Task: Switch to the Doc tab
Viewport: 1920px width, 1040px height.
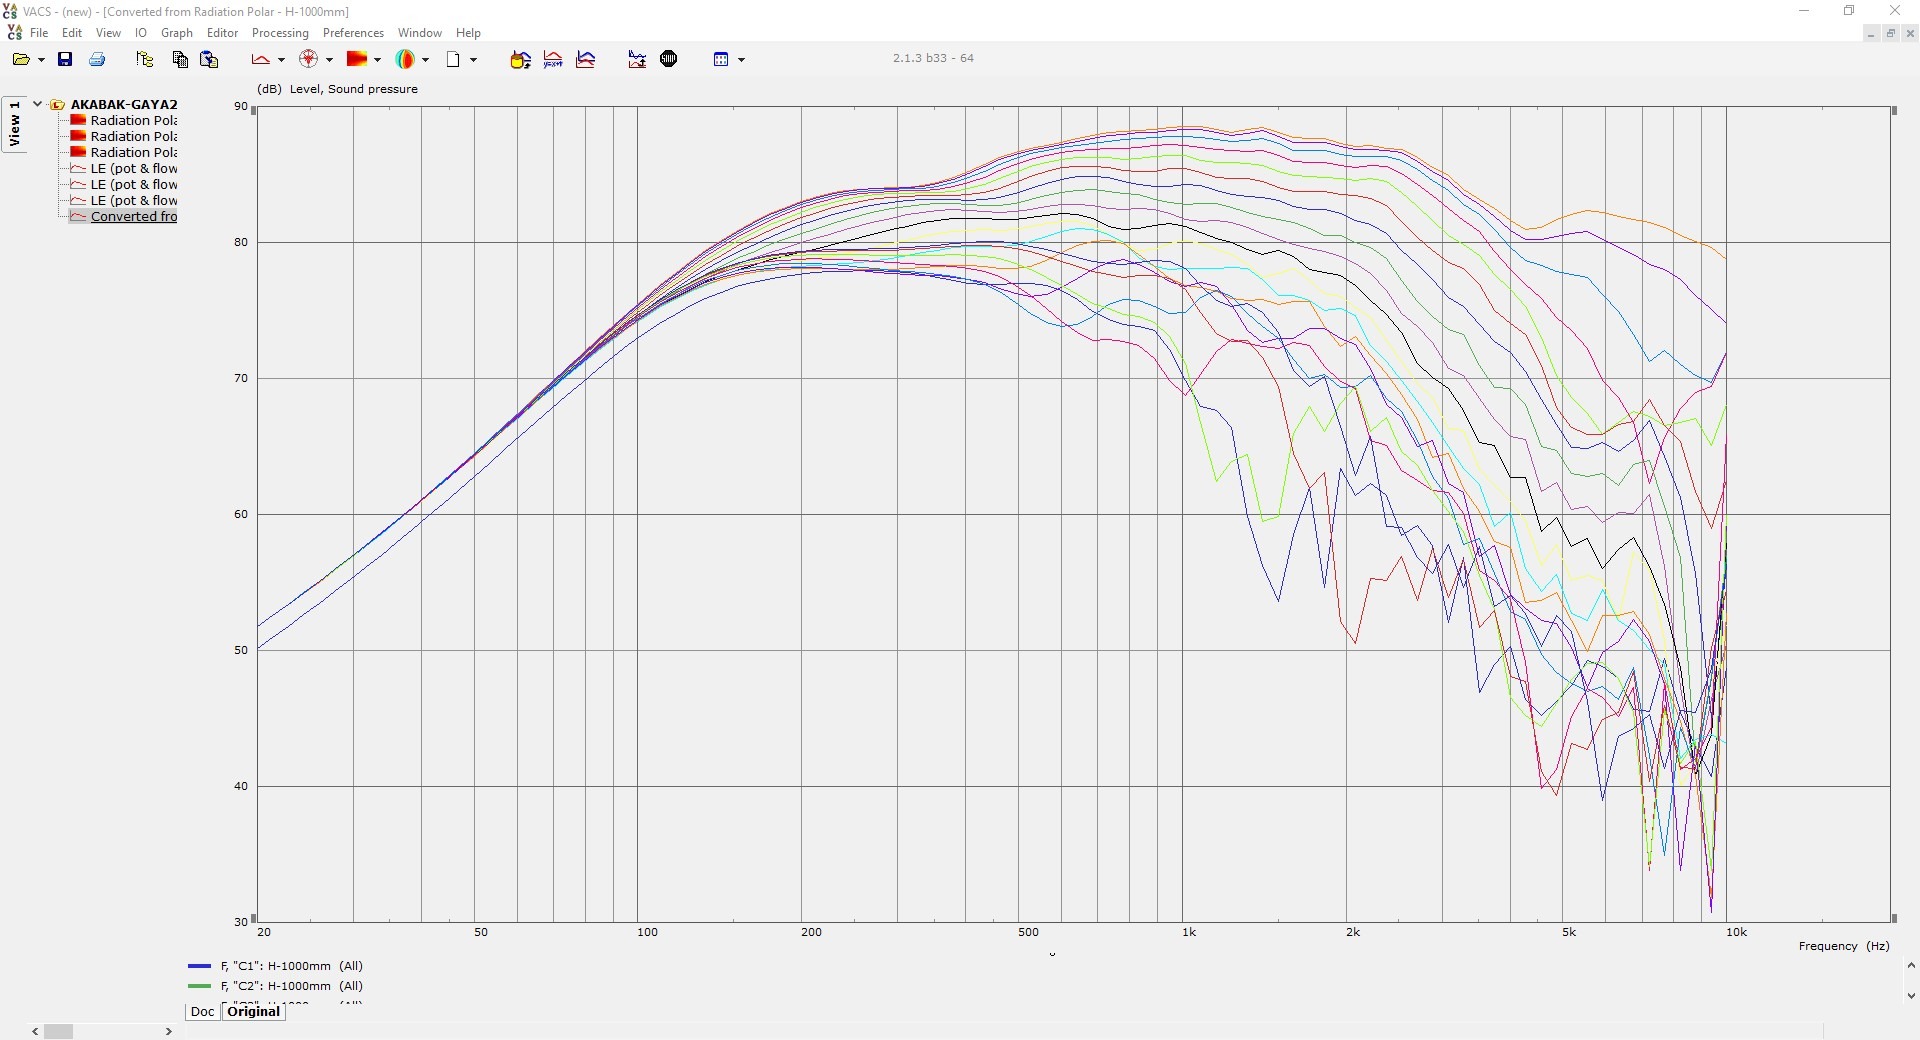Action: (x=202, y=1011)
